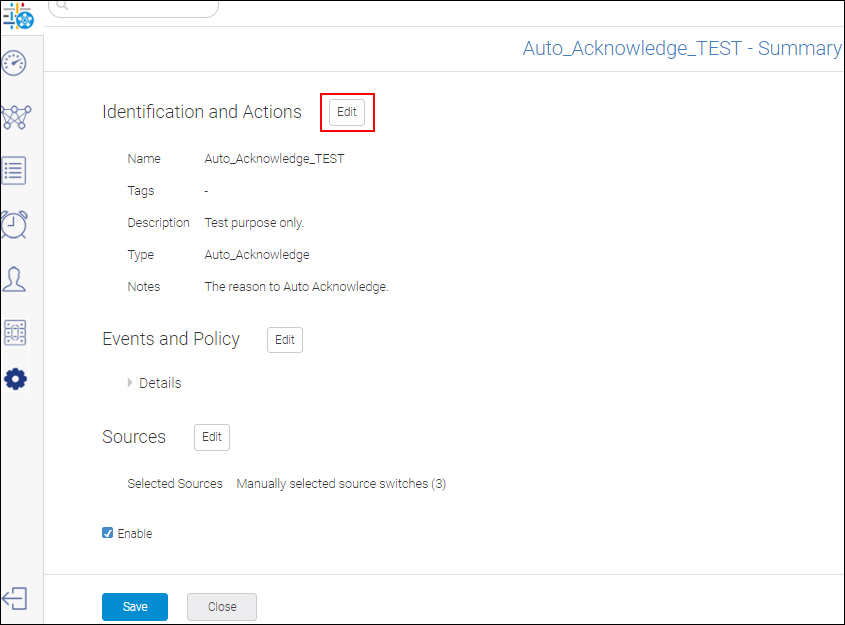
Task: Open the Alarm clock icon in sidebar
Action: tap(15, 224)
